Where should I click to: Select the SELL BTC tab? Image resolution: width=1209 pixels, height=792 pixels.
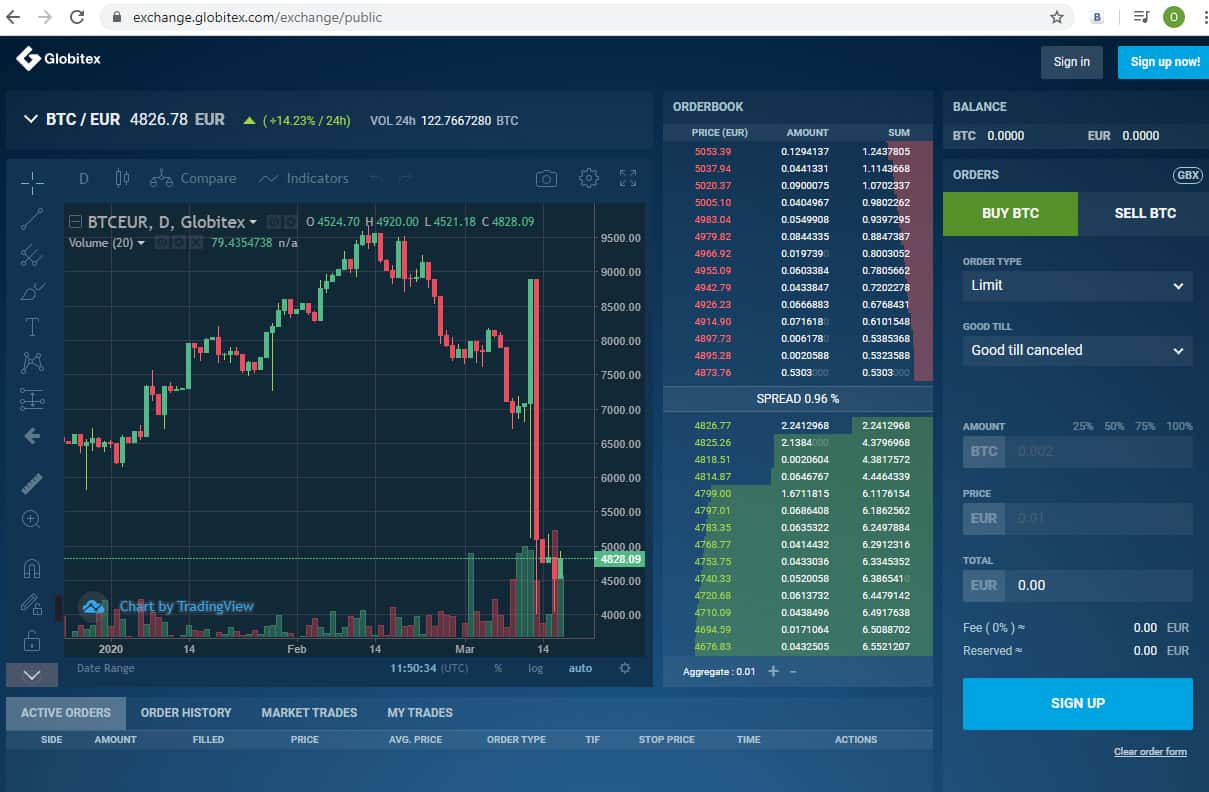click(x=1145, y=213)
